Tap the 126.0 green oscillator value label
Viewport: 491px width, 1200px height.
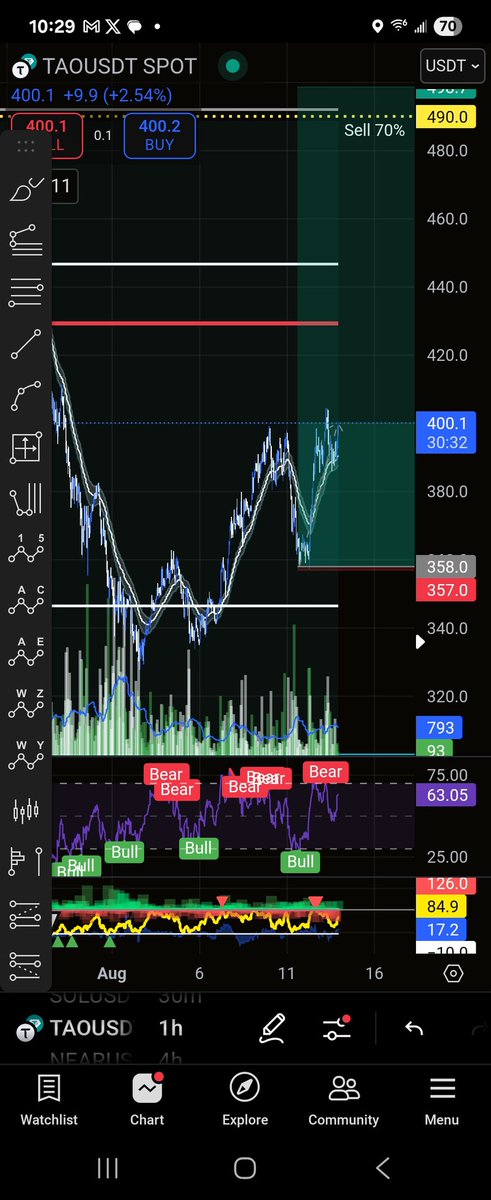448,885
